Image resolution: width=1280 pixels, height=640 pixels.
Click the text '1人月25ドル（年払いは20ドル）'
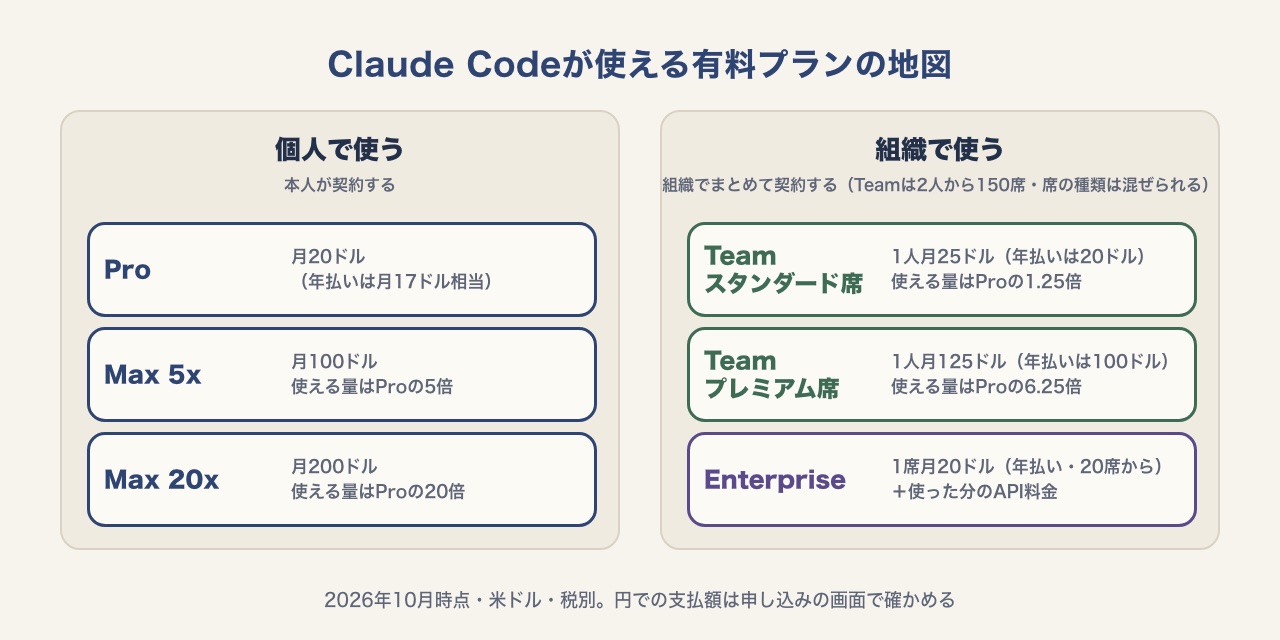[1018, 257]
